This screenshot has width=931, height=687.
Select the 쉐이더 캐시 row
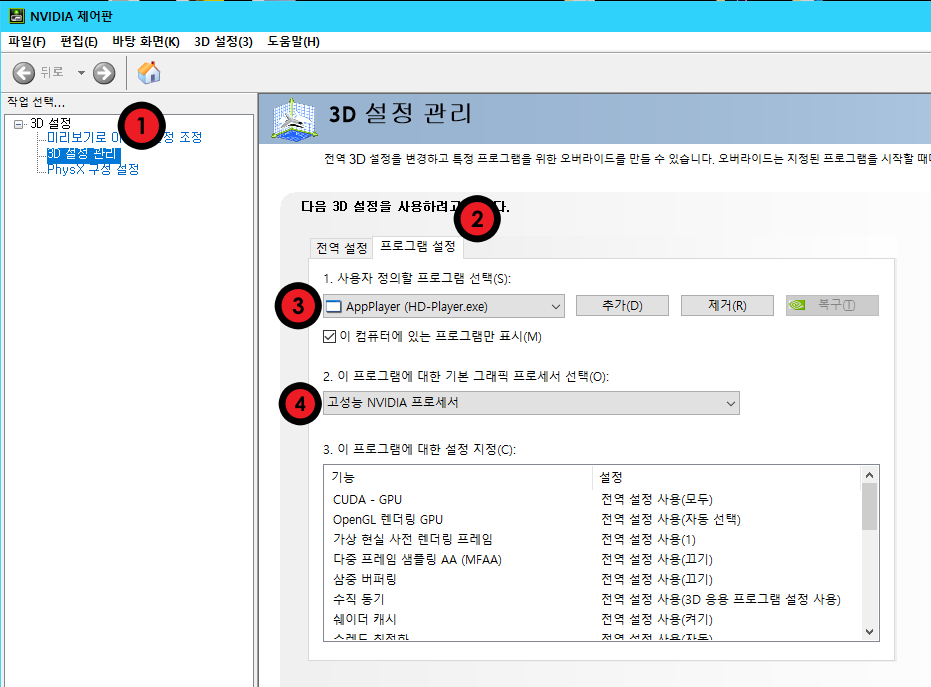point(593,619)
